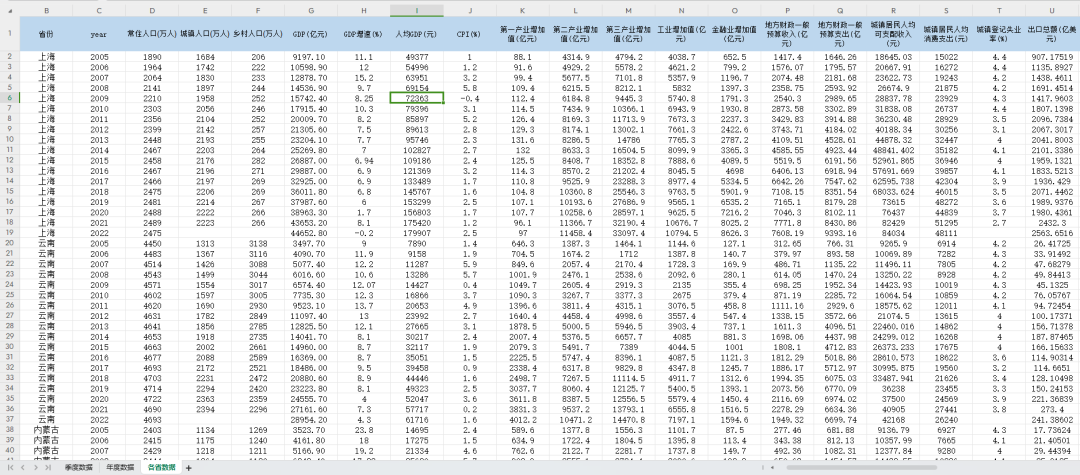The image size is (1080, 475).
Task: Click the CPI(%) header cell
Action: click(470, 34)
